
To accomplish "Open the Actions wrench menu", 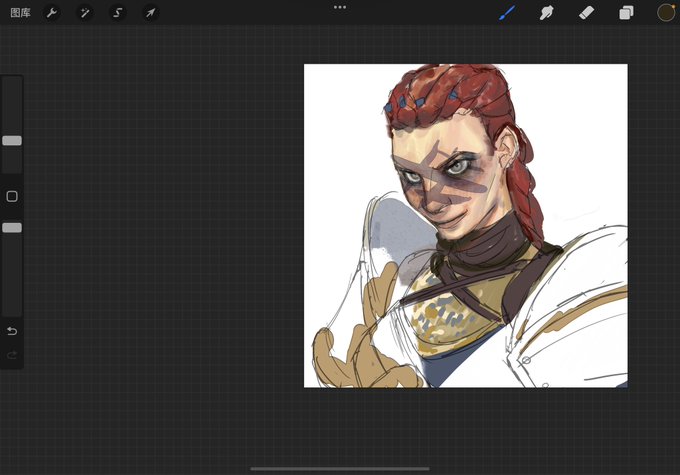I will [52, 13].
